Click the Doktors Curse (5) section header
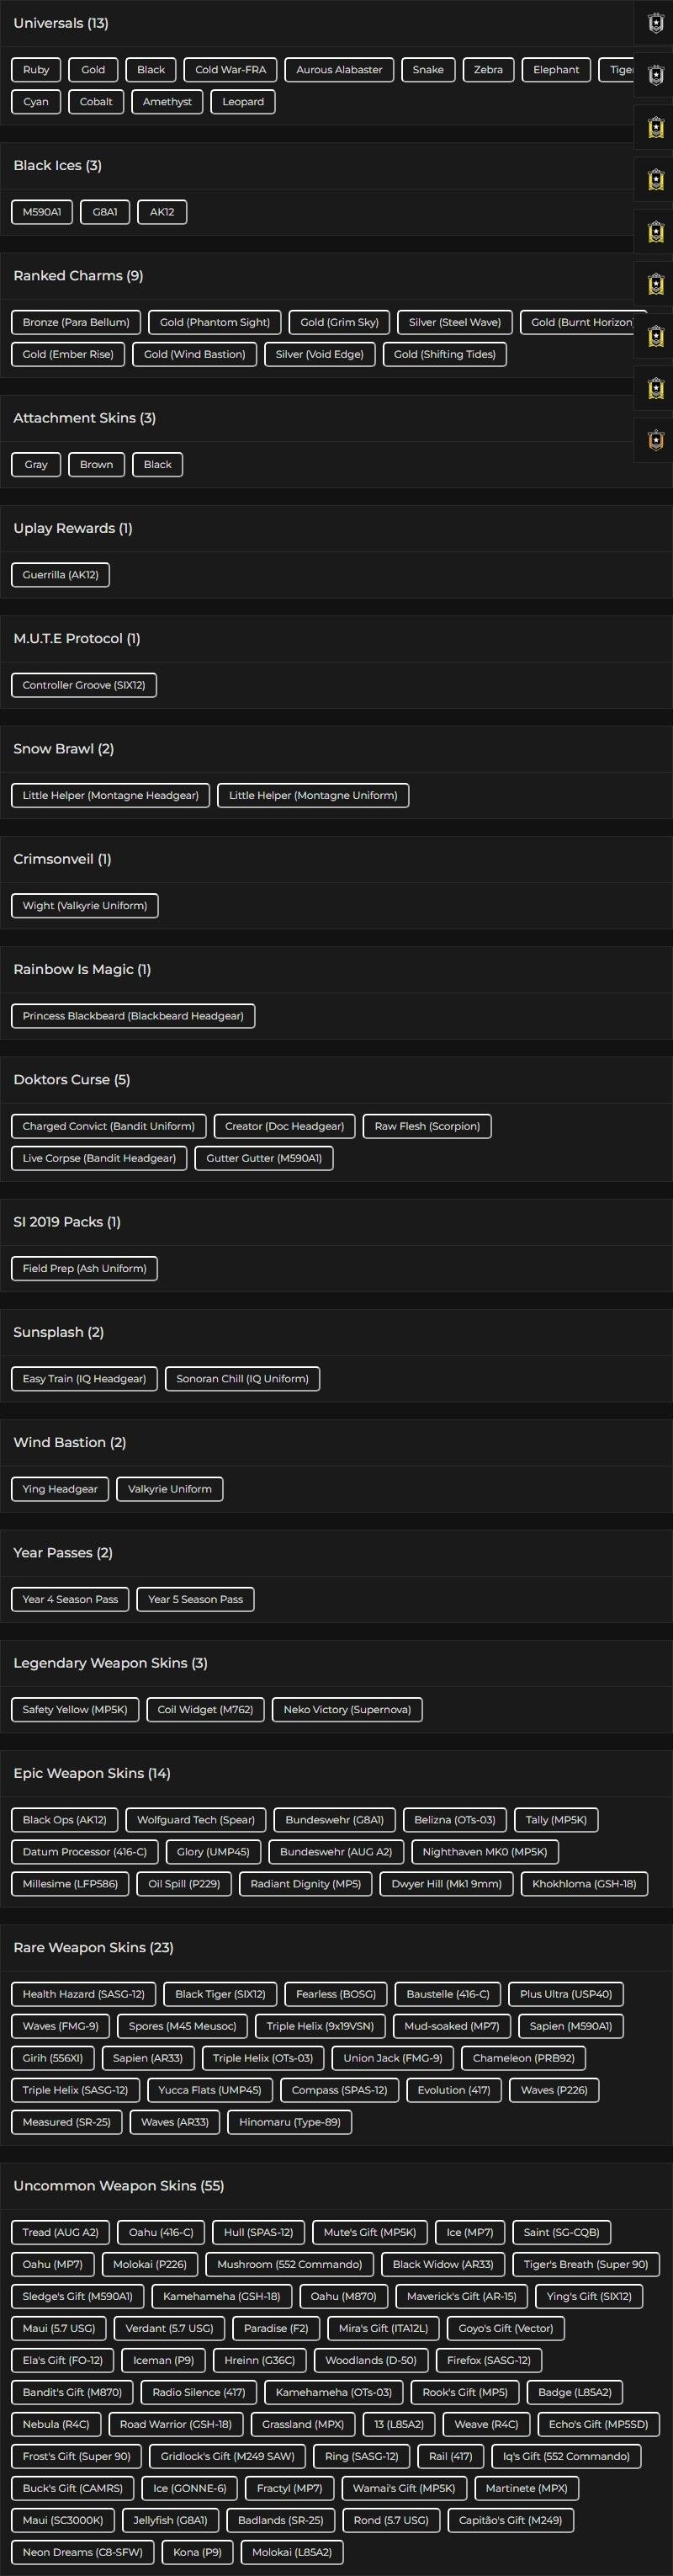Screen dimensions: 673x2576 [x=71, y=1079]
